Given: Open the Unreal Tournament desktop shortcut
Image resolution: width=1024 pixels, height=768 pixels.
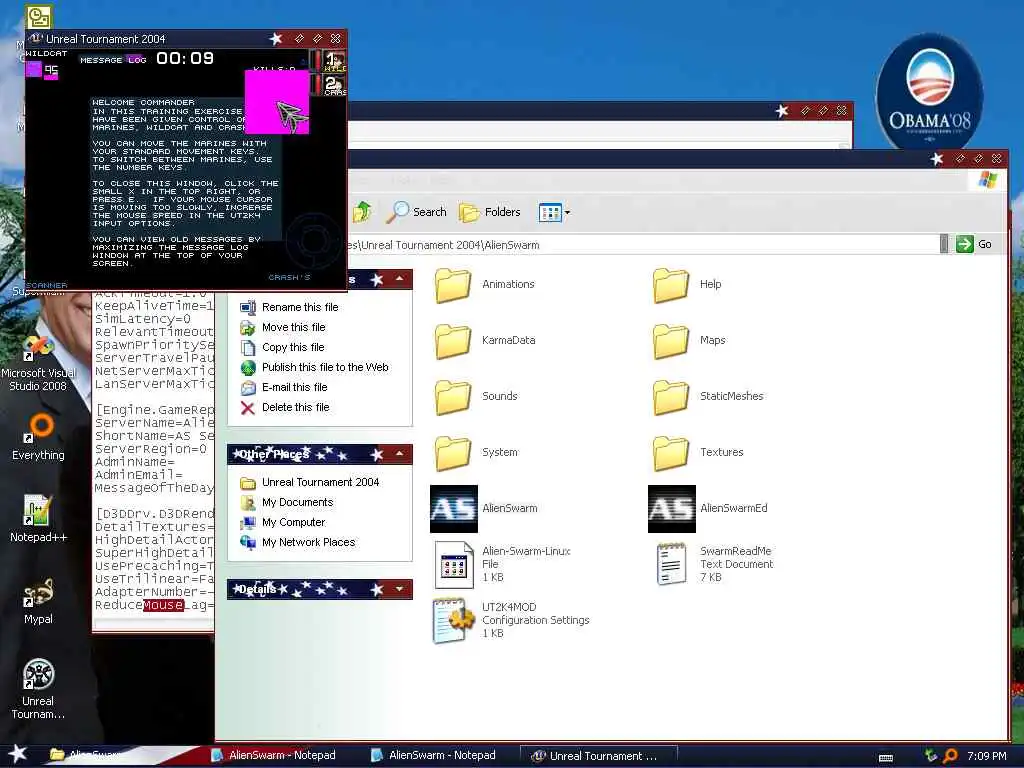Looking at the screenshot, I should [39, 689].
